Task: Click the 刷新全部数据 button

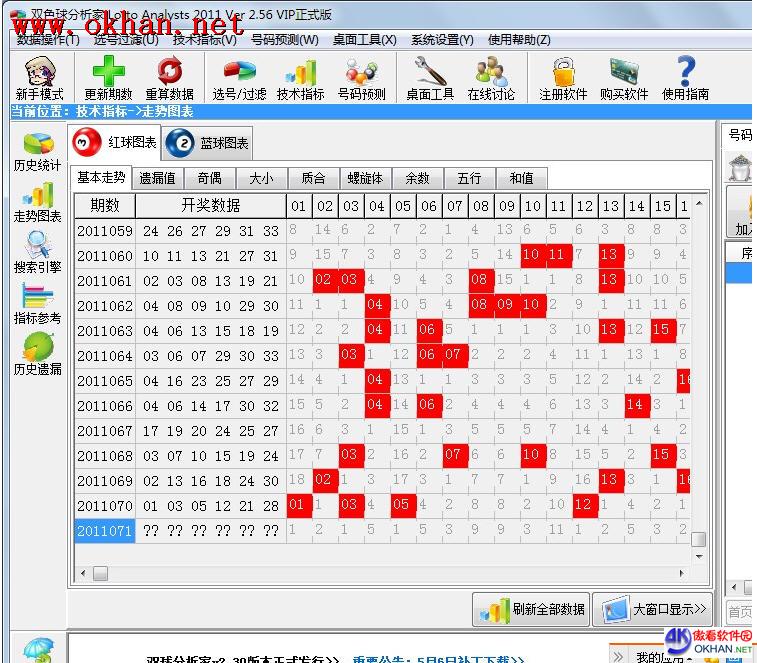Action: click(x=531, y=609)
